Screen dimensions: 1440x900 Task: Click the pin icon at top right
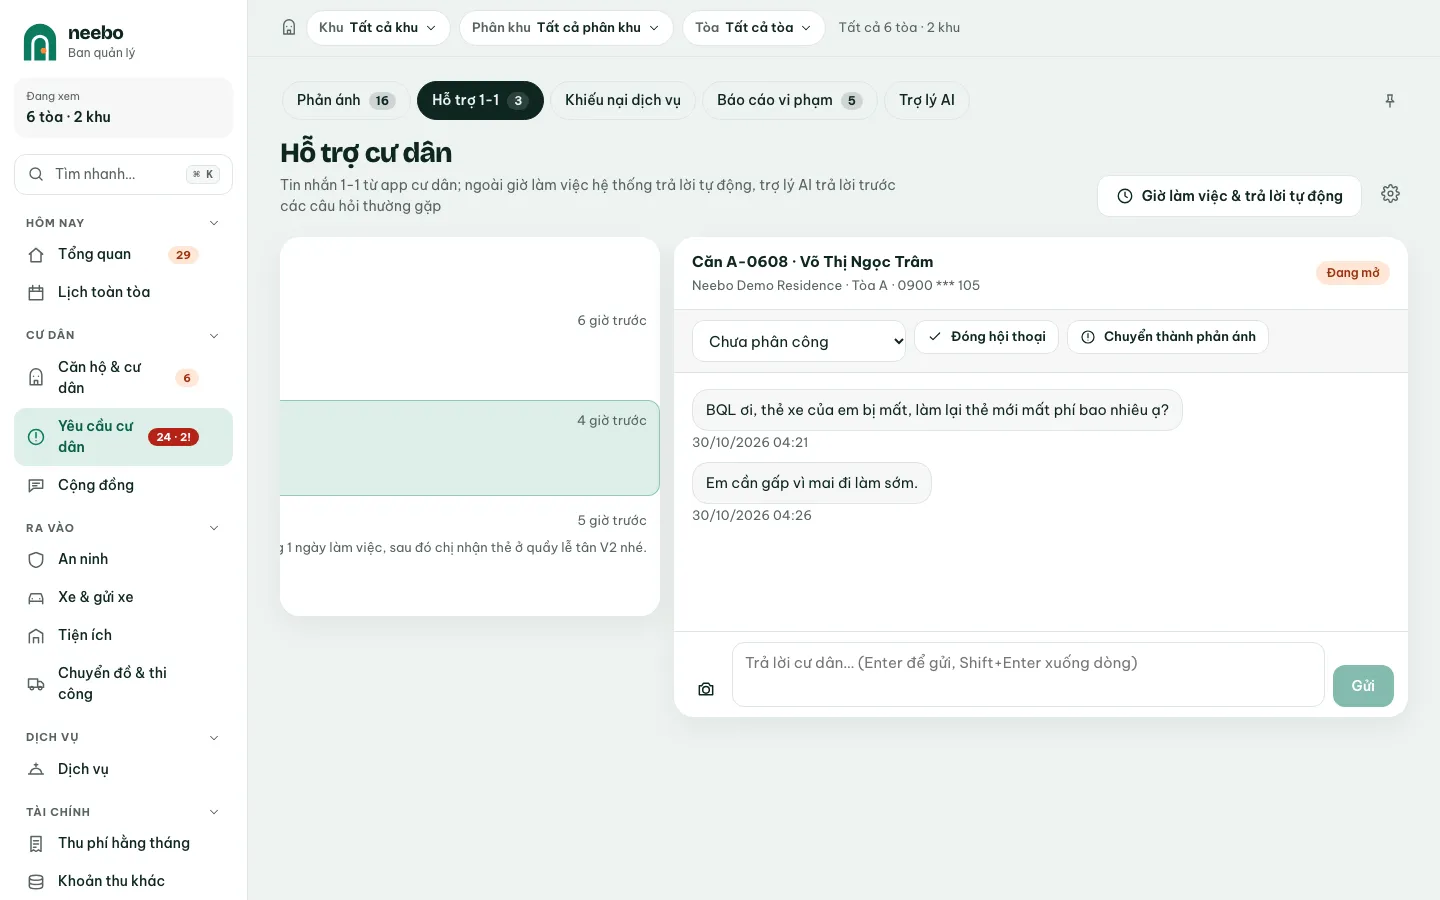click(x=1390, y=101)
